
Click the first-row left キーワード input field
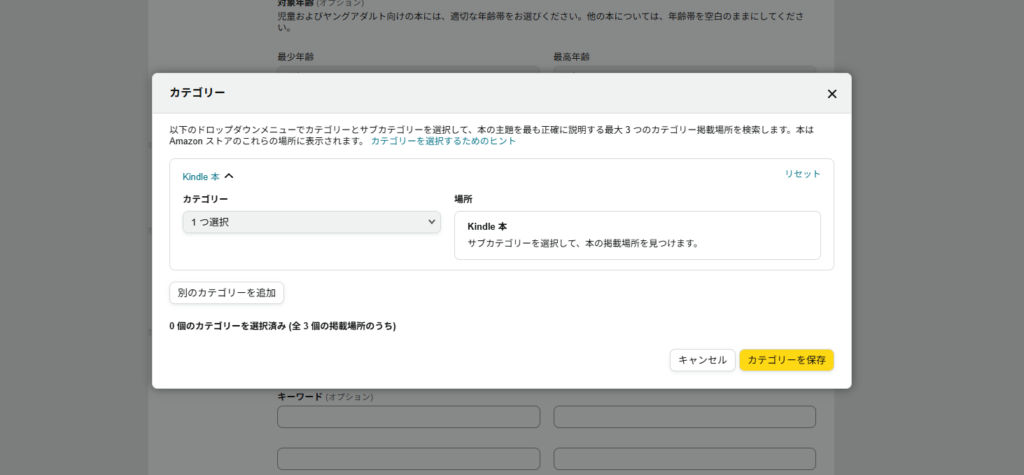(408, 417)
